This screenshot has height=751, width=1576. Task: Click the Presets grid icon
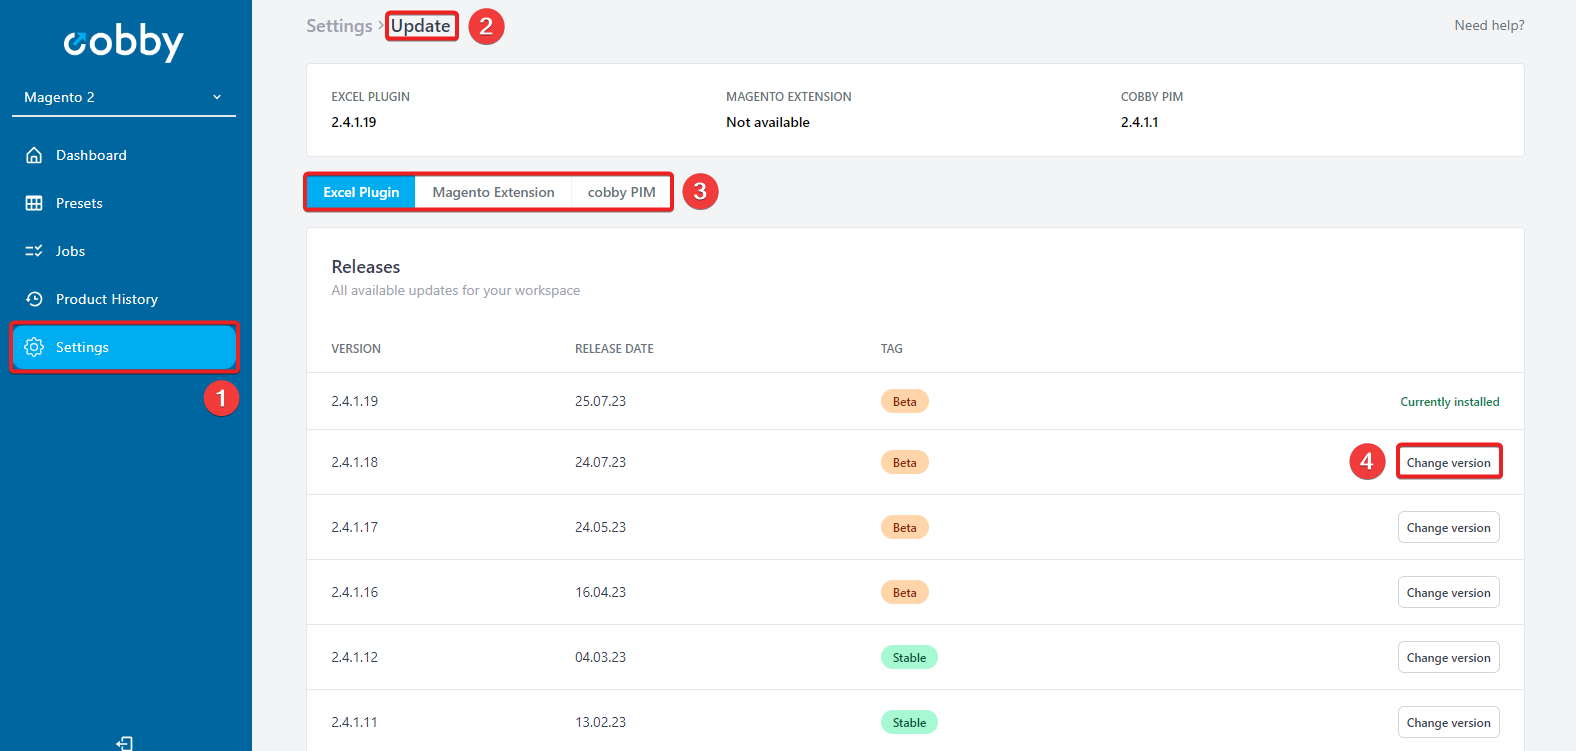(34, 203)
